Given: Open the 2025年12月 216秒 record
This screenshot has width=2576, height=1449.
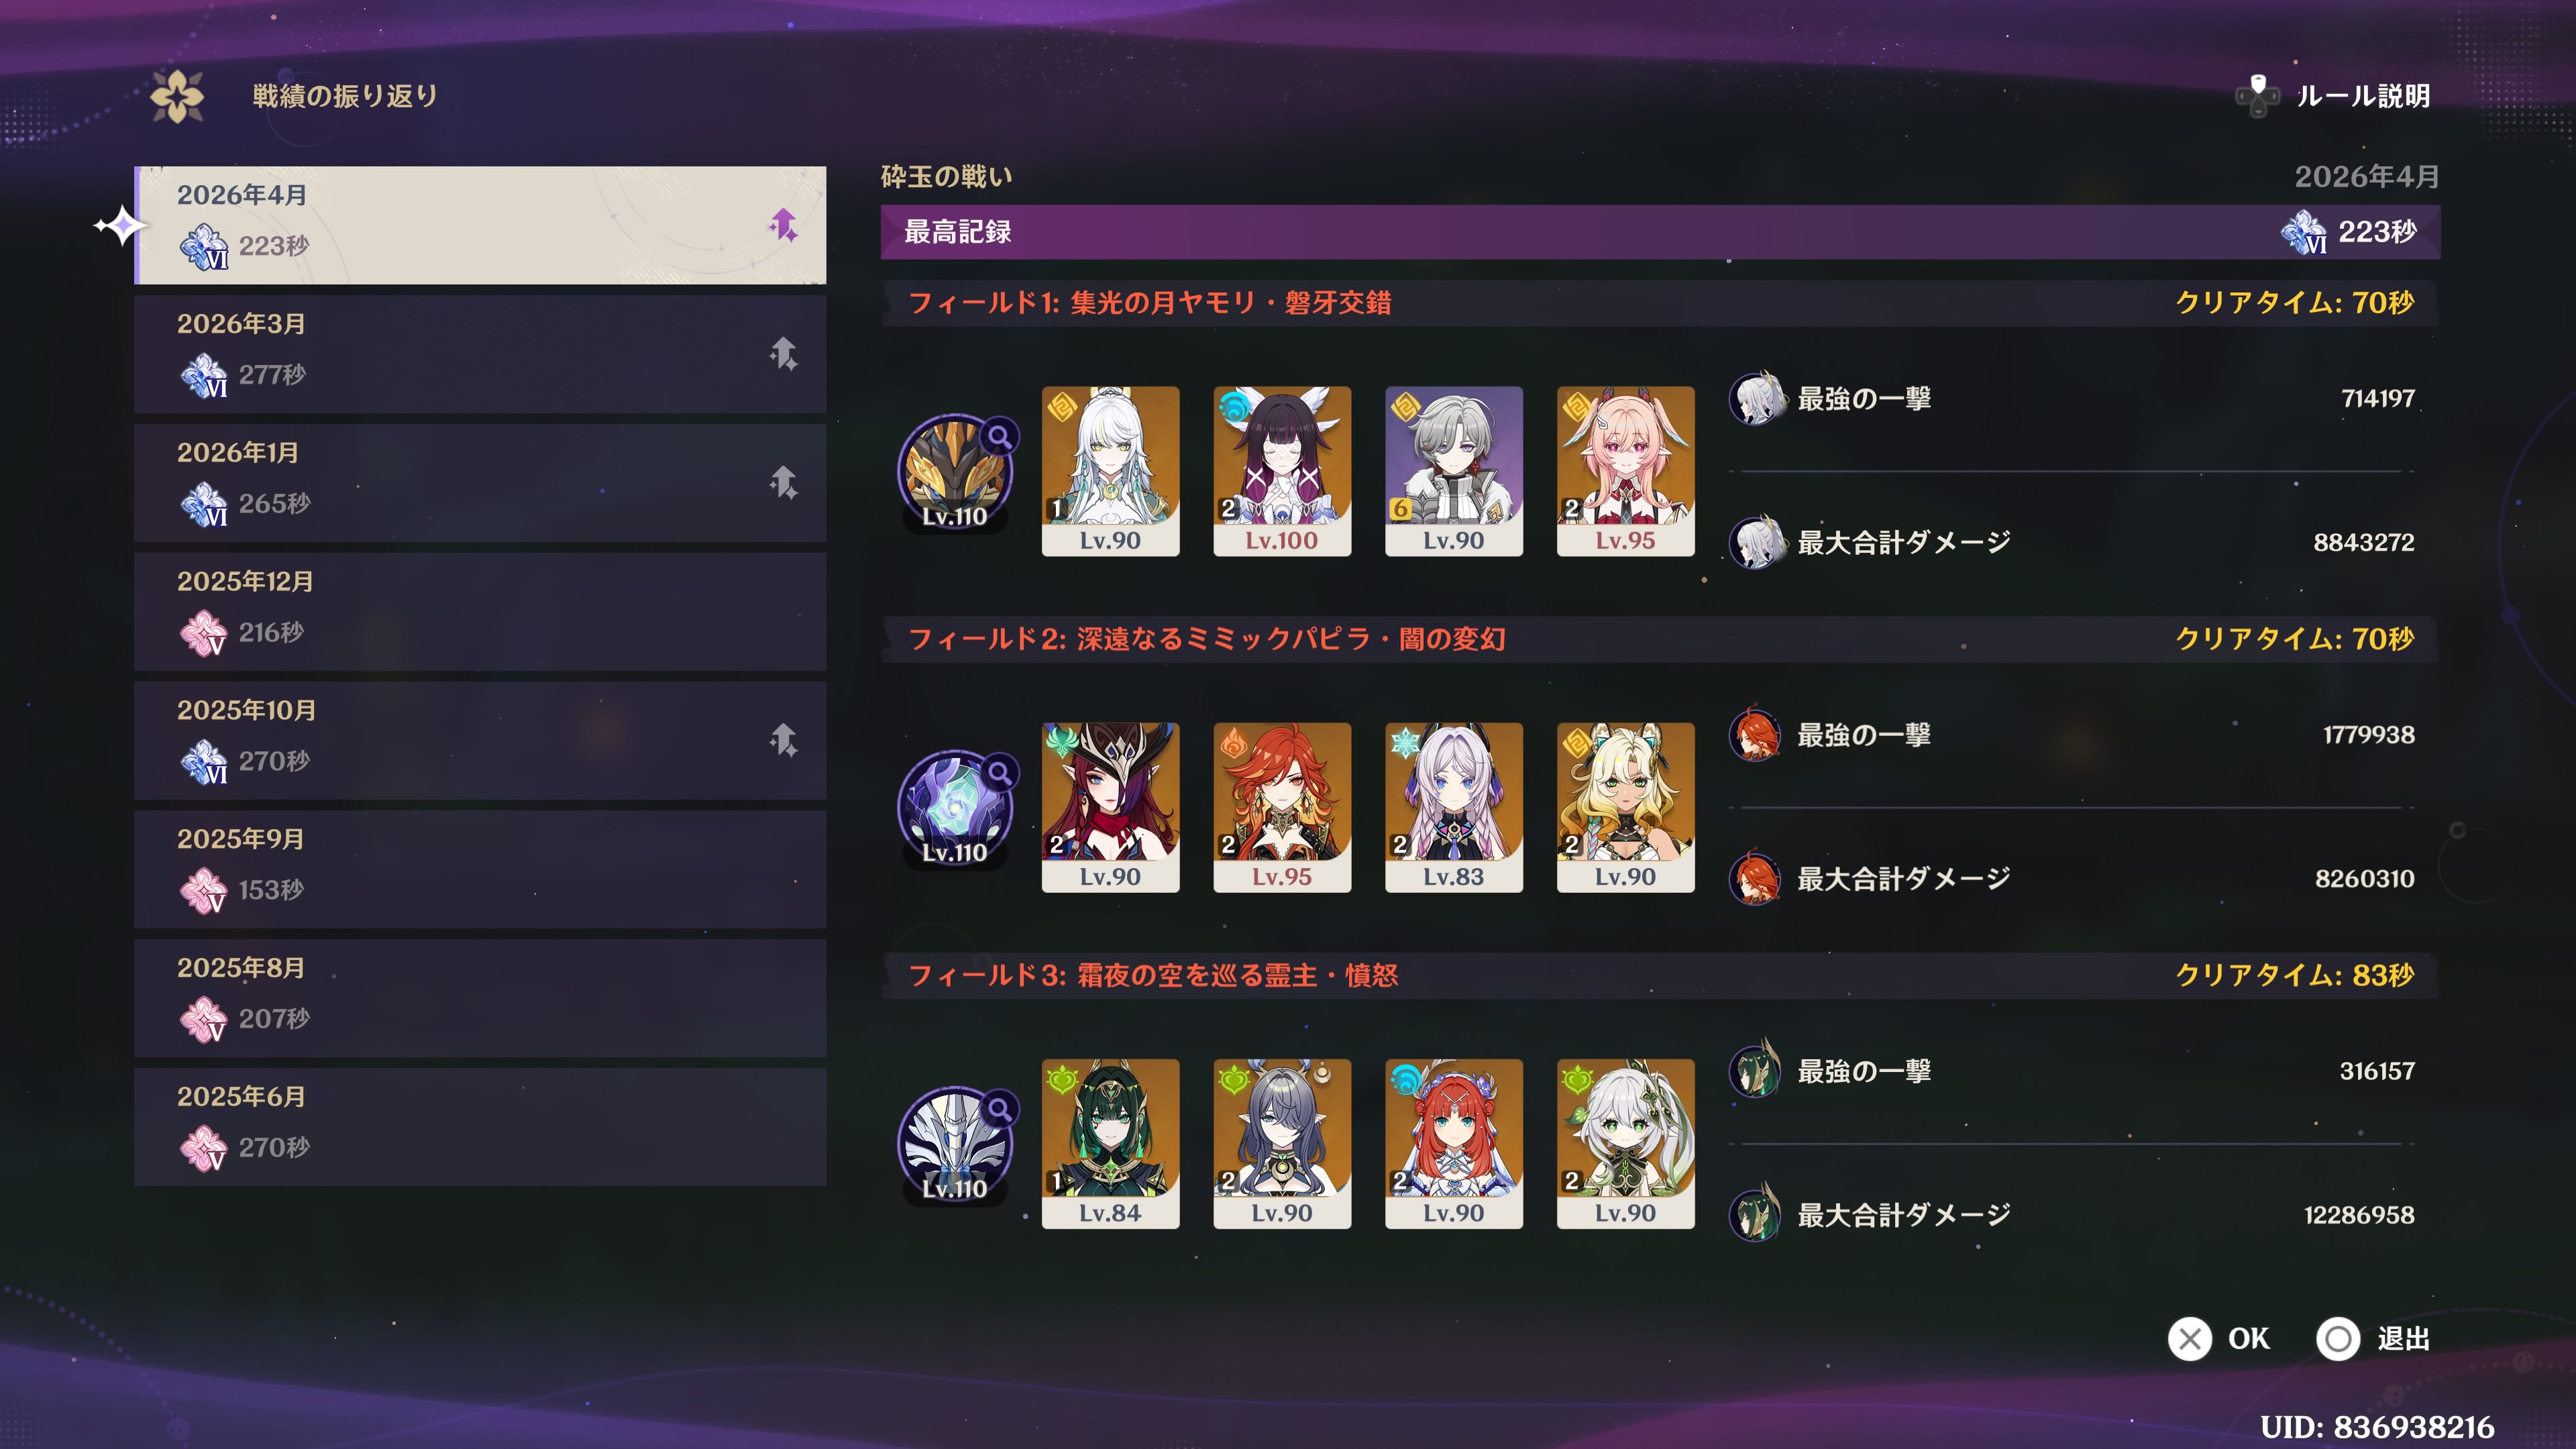Looking at the screenshot, I should [x=480, y=612].
